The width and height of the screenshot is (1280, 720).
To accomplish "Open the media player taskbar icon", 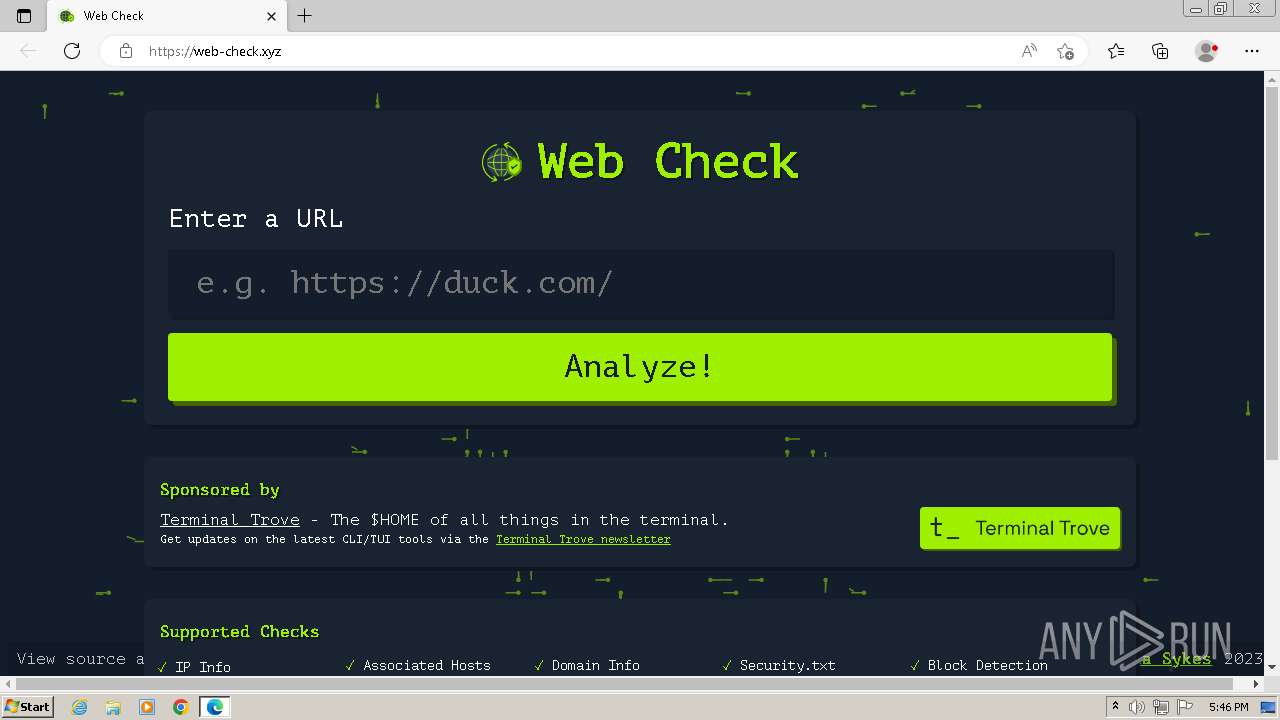I will (147, 707).
